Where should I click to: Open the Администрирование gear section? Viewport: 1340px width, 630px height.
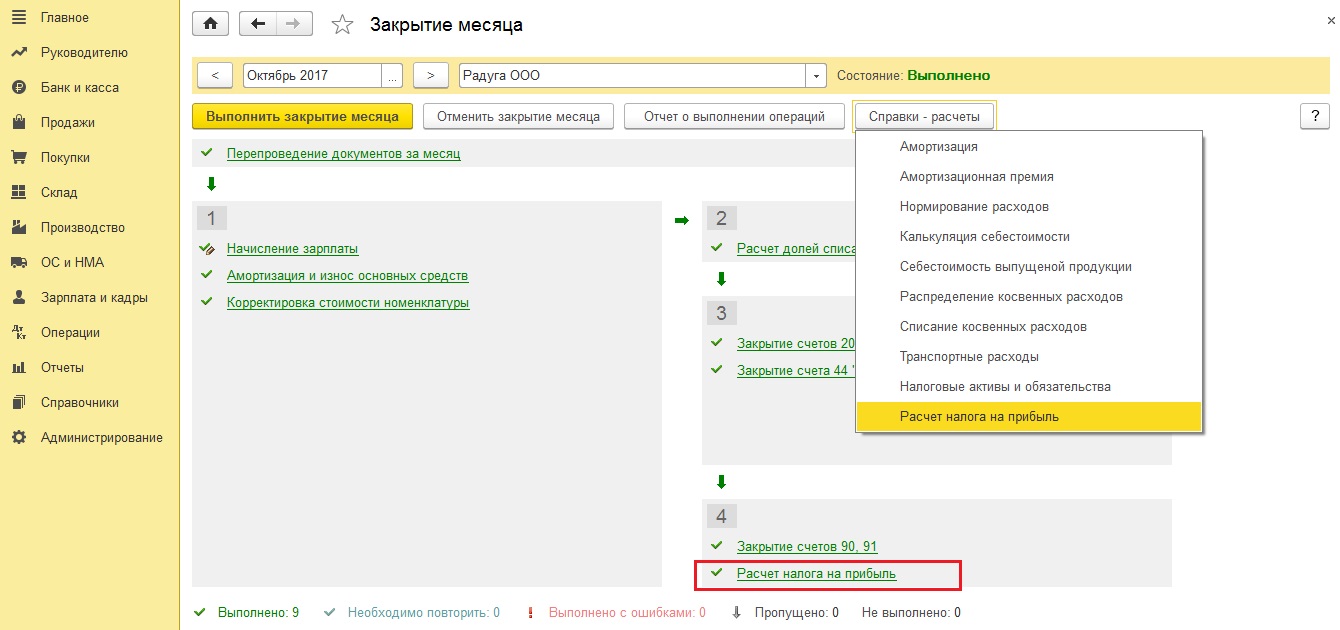pos(18,438)
